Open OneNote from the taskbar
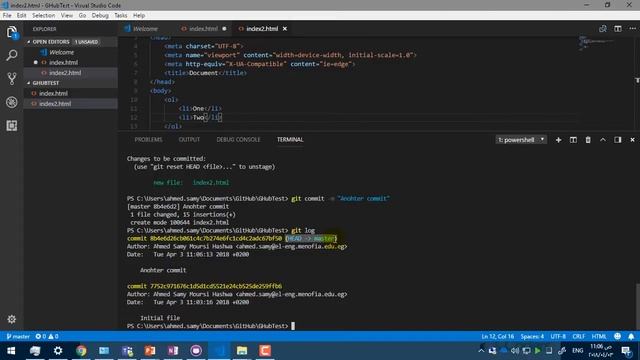 tap(173, 351)
